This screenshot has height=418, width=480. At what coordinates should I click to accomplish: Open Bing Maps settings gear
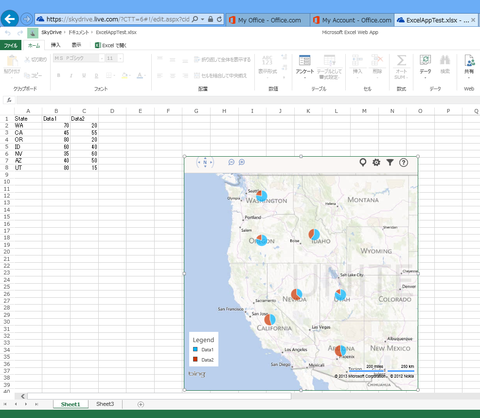[376, 162]
